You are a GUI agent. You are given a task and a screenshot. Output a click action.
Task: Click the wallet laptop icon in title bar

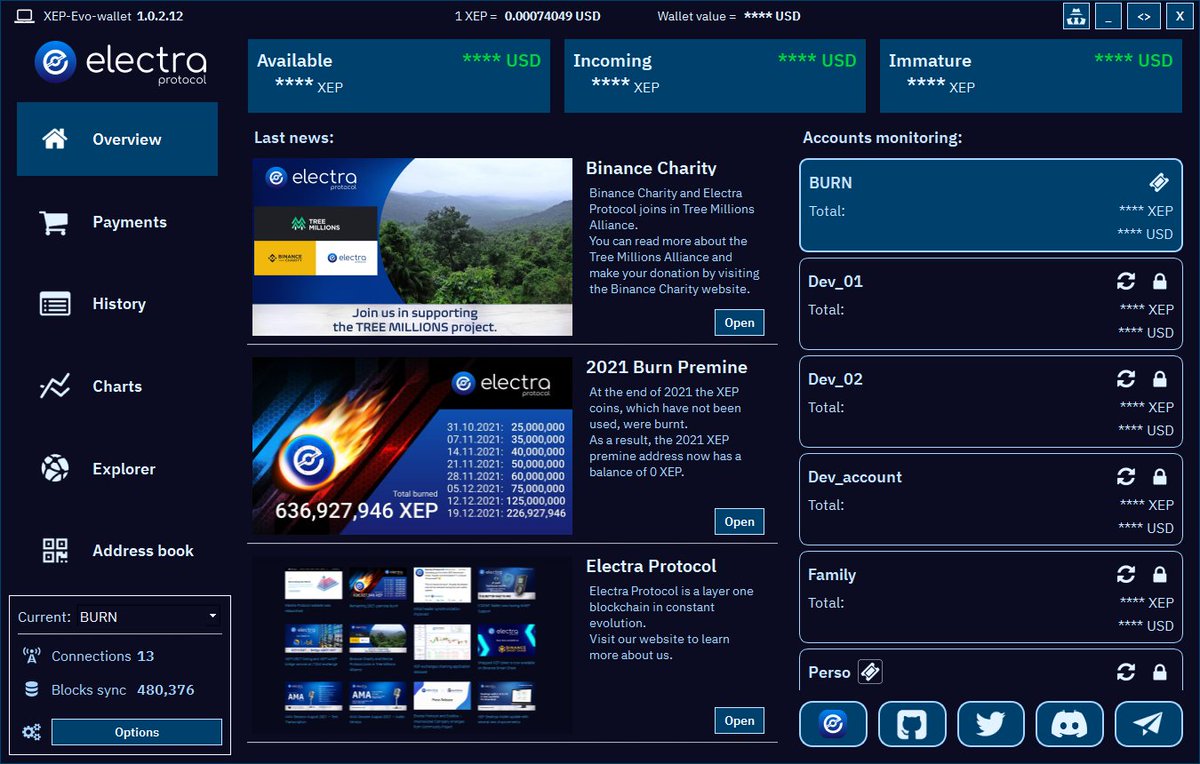pos(26,16)
